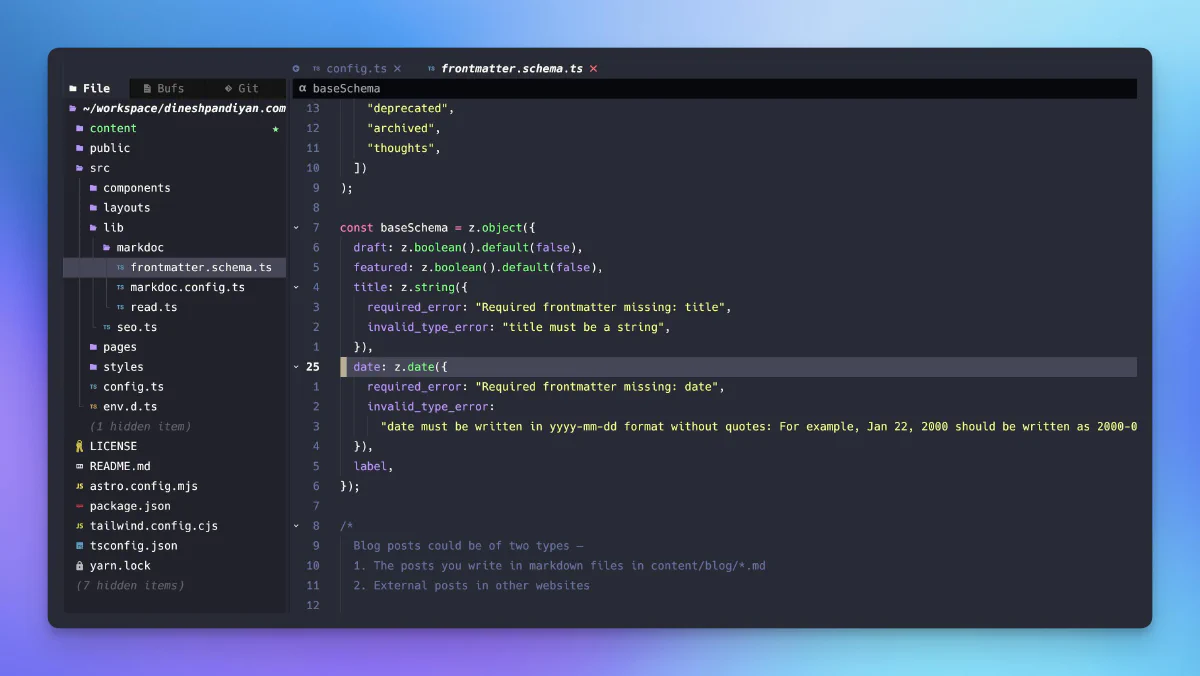Collapse the title fold chevron at line 4
Screen dimensions: 1200x676
[294, 287]
